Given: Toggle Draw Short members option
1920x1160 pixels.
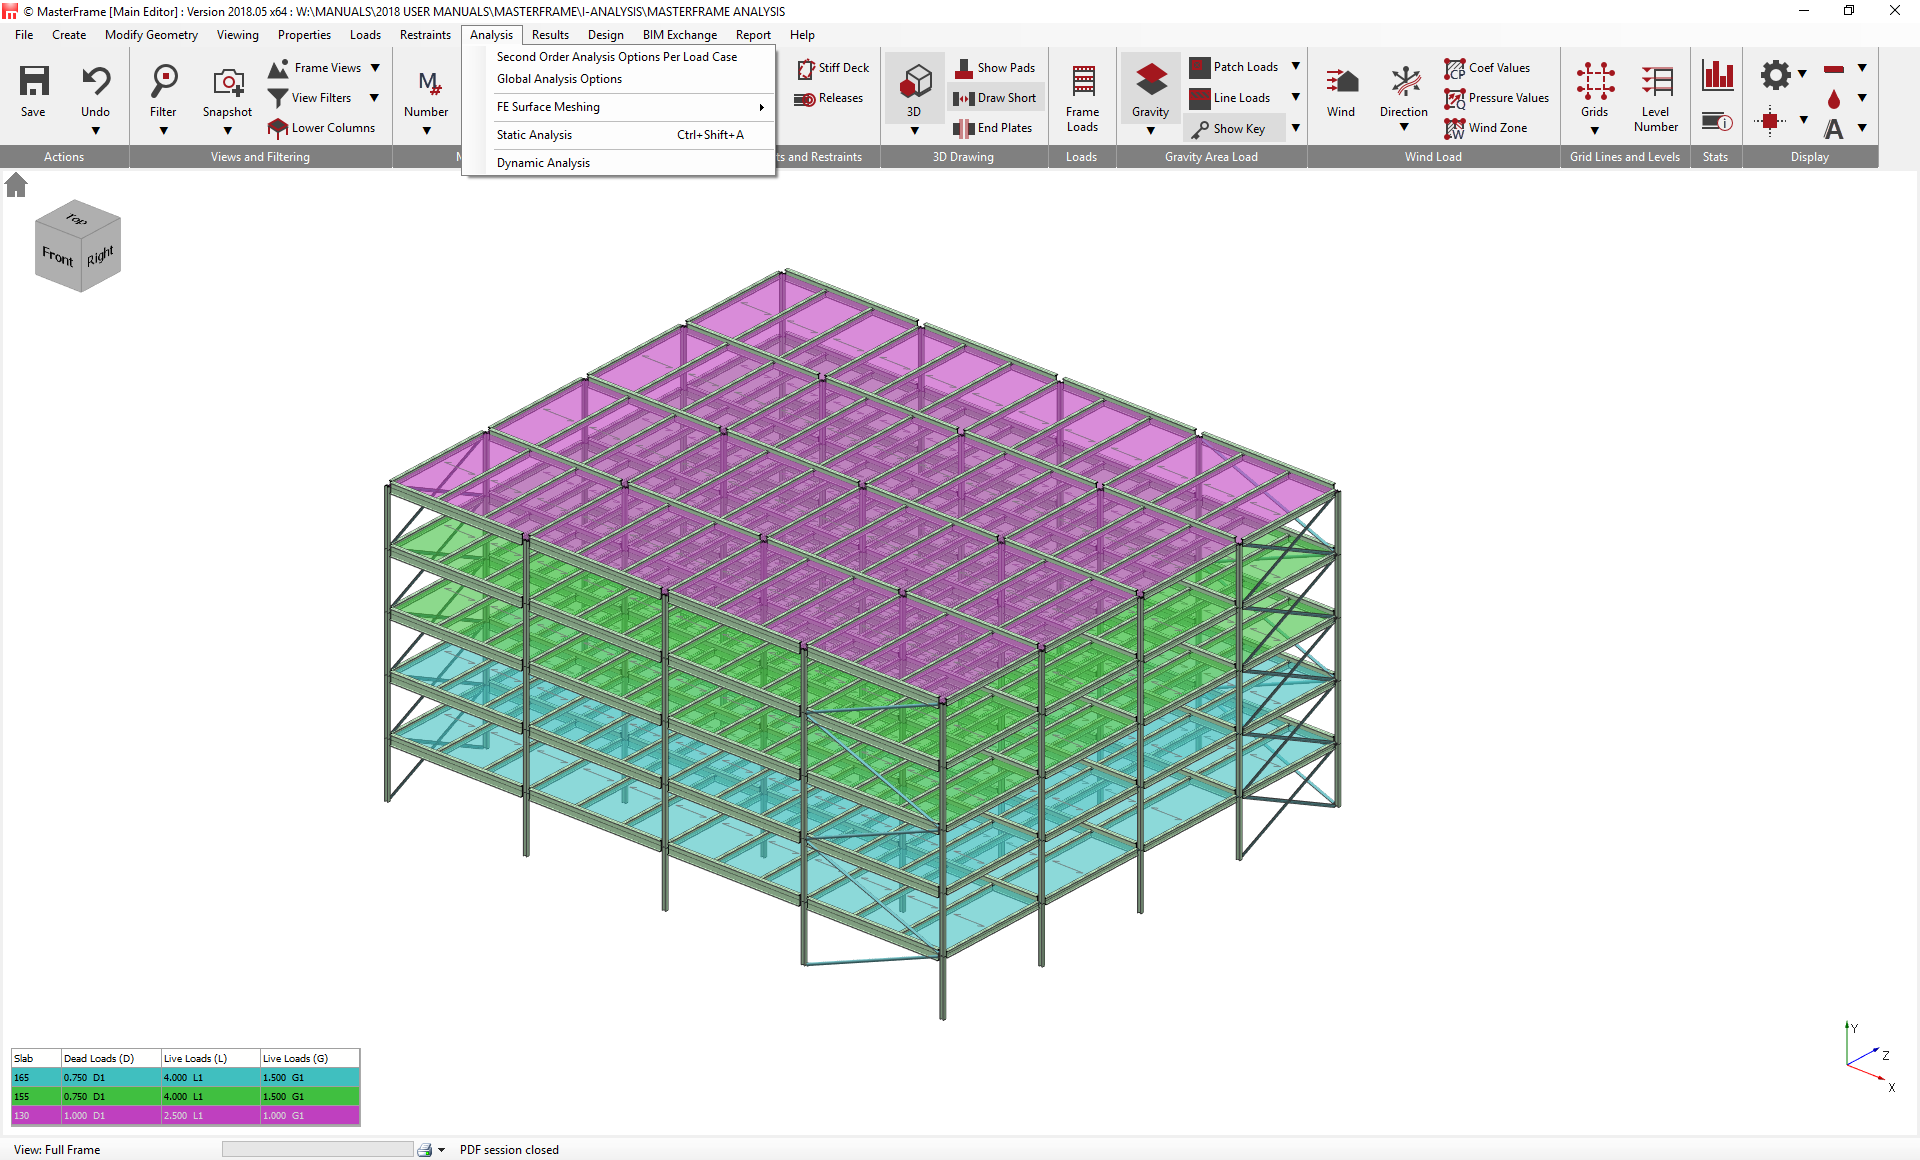Looking at the screenshot, I should (995, 98).
